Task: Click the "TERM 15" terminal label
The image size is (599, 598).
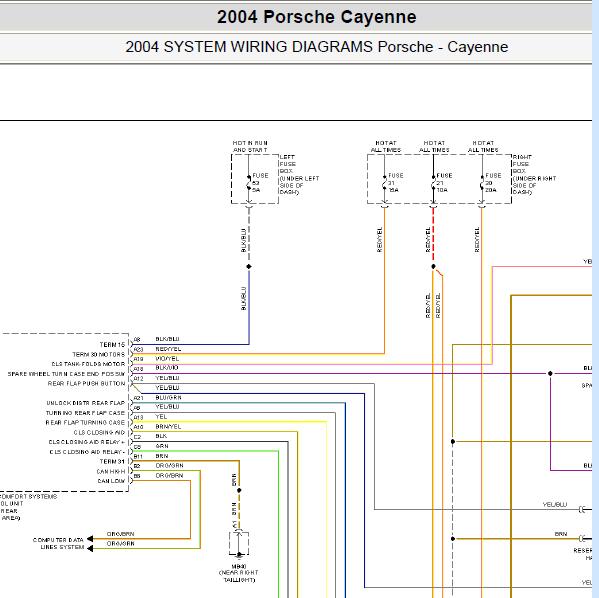Action: click(x=112, y=345)
